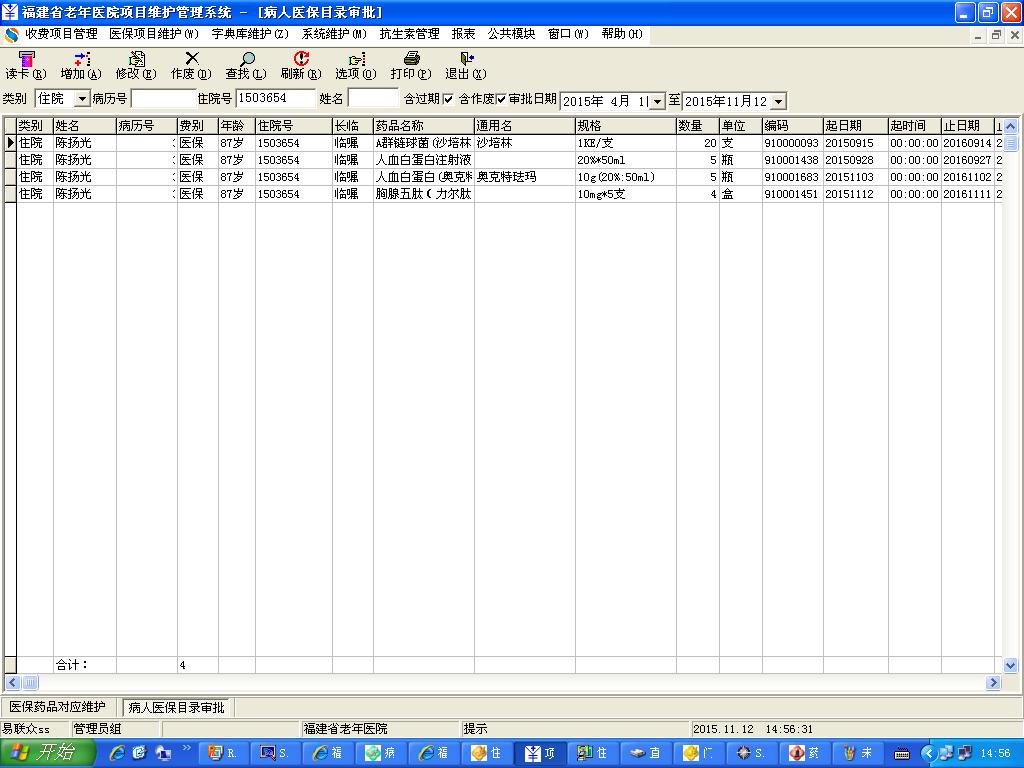Click the 药品名称 column header
1024x768 pixels.
(x=423, y=126)
